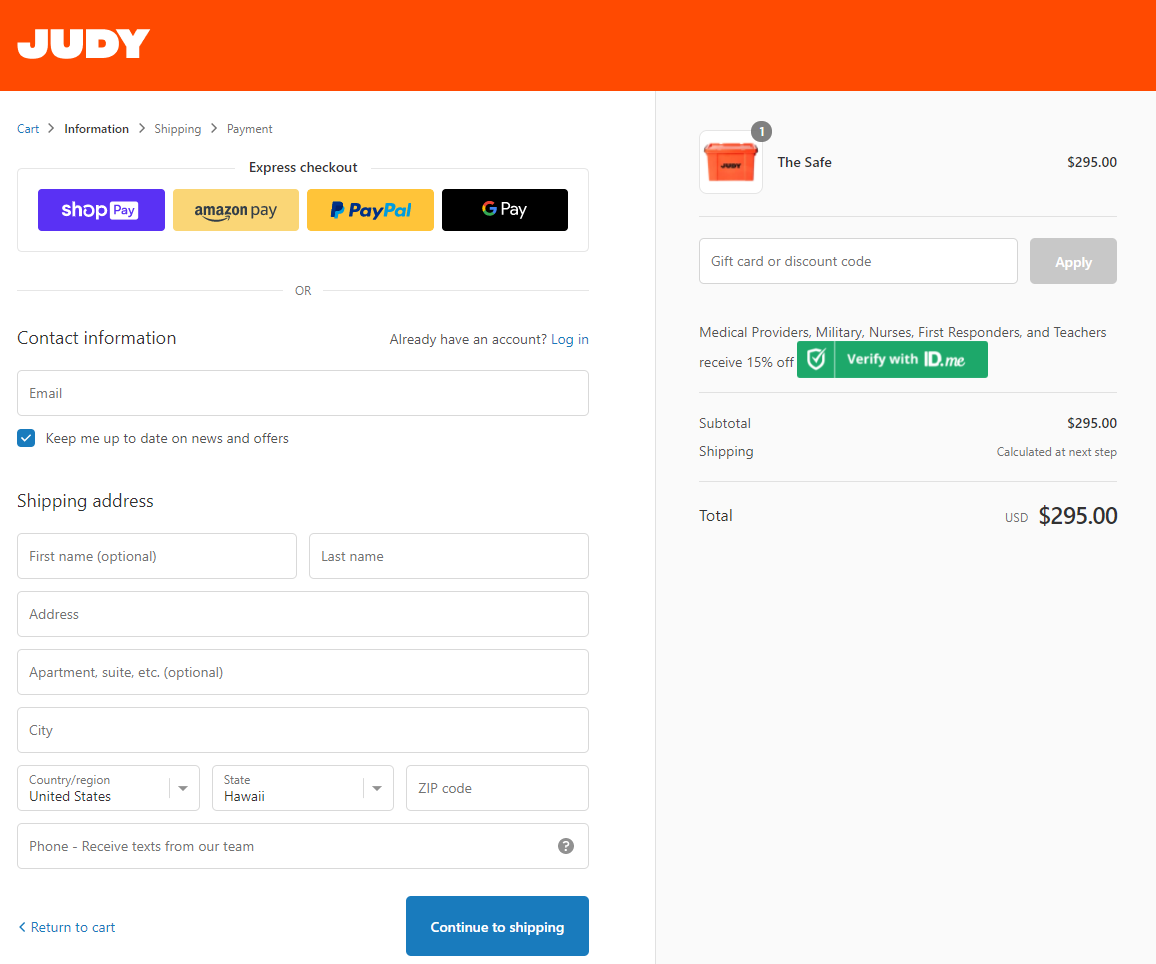Pay with the Shop Pay button
This screenshot has width=1156, height=964.
[x=101, y=210]
